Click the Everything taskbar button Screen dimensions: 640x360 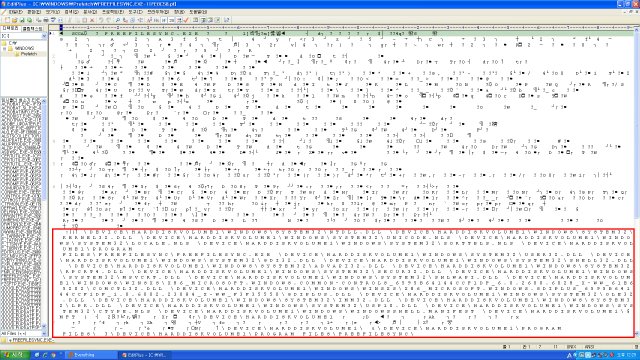(x=91, y=355)
